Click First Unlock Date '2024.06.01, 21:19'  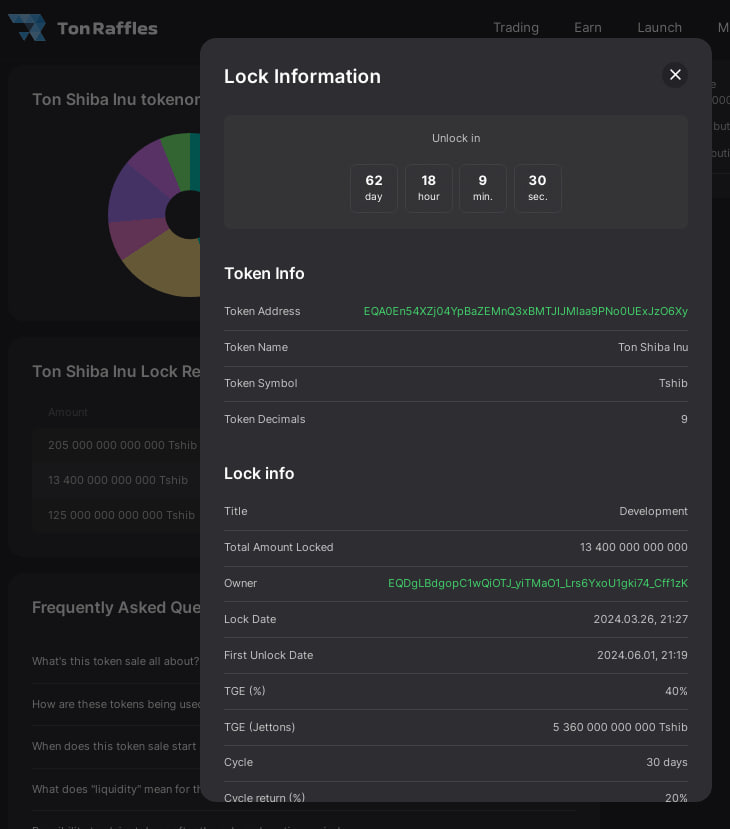642,655
